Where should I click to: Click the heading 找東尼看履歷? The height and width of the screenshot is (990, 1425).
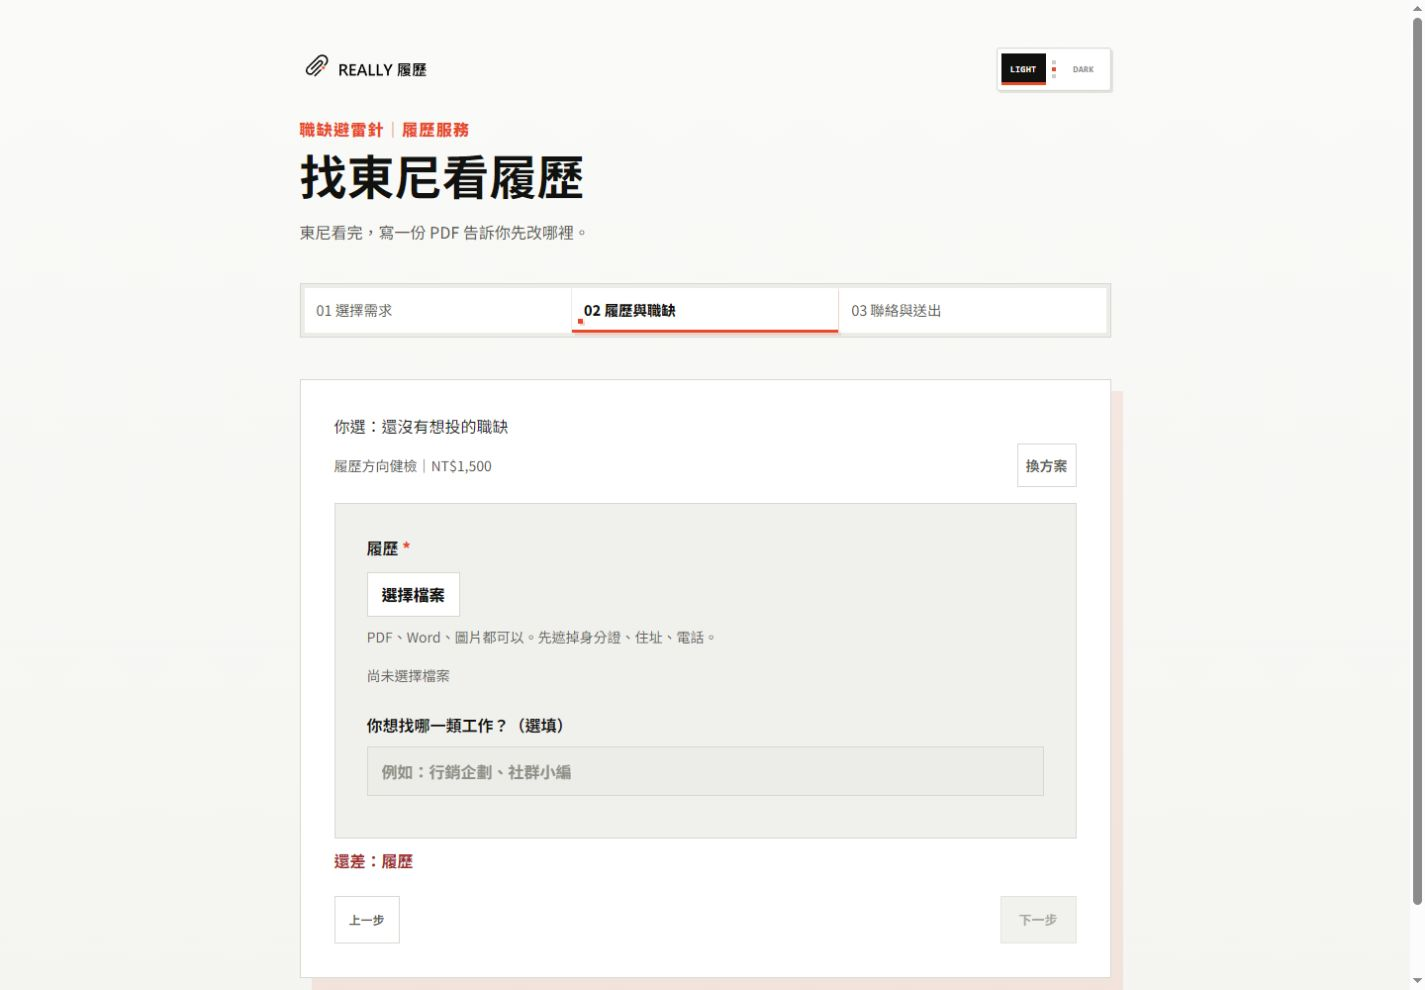441,179
